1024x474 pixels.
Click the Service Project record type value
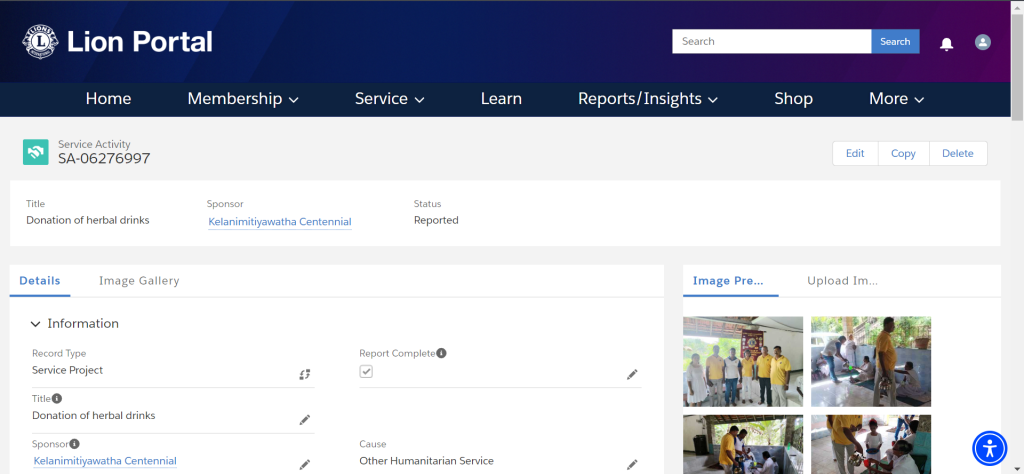pos(68,370)
